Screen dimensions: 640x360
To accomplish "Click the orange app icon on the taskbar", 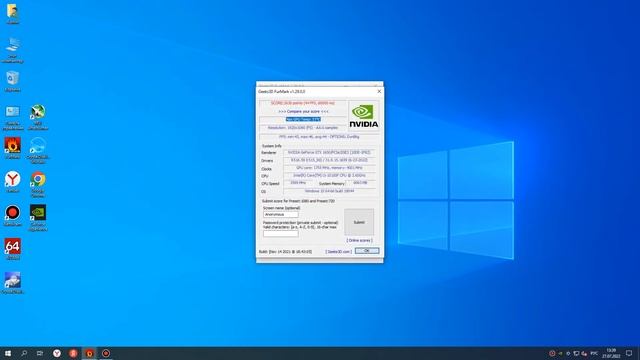I will (73, 353).
